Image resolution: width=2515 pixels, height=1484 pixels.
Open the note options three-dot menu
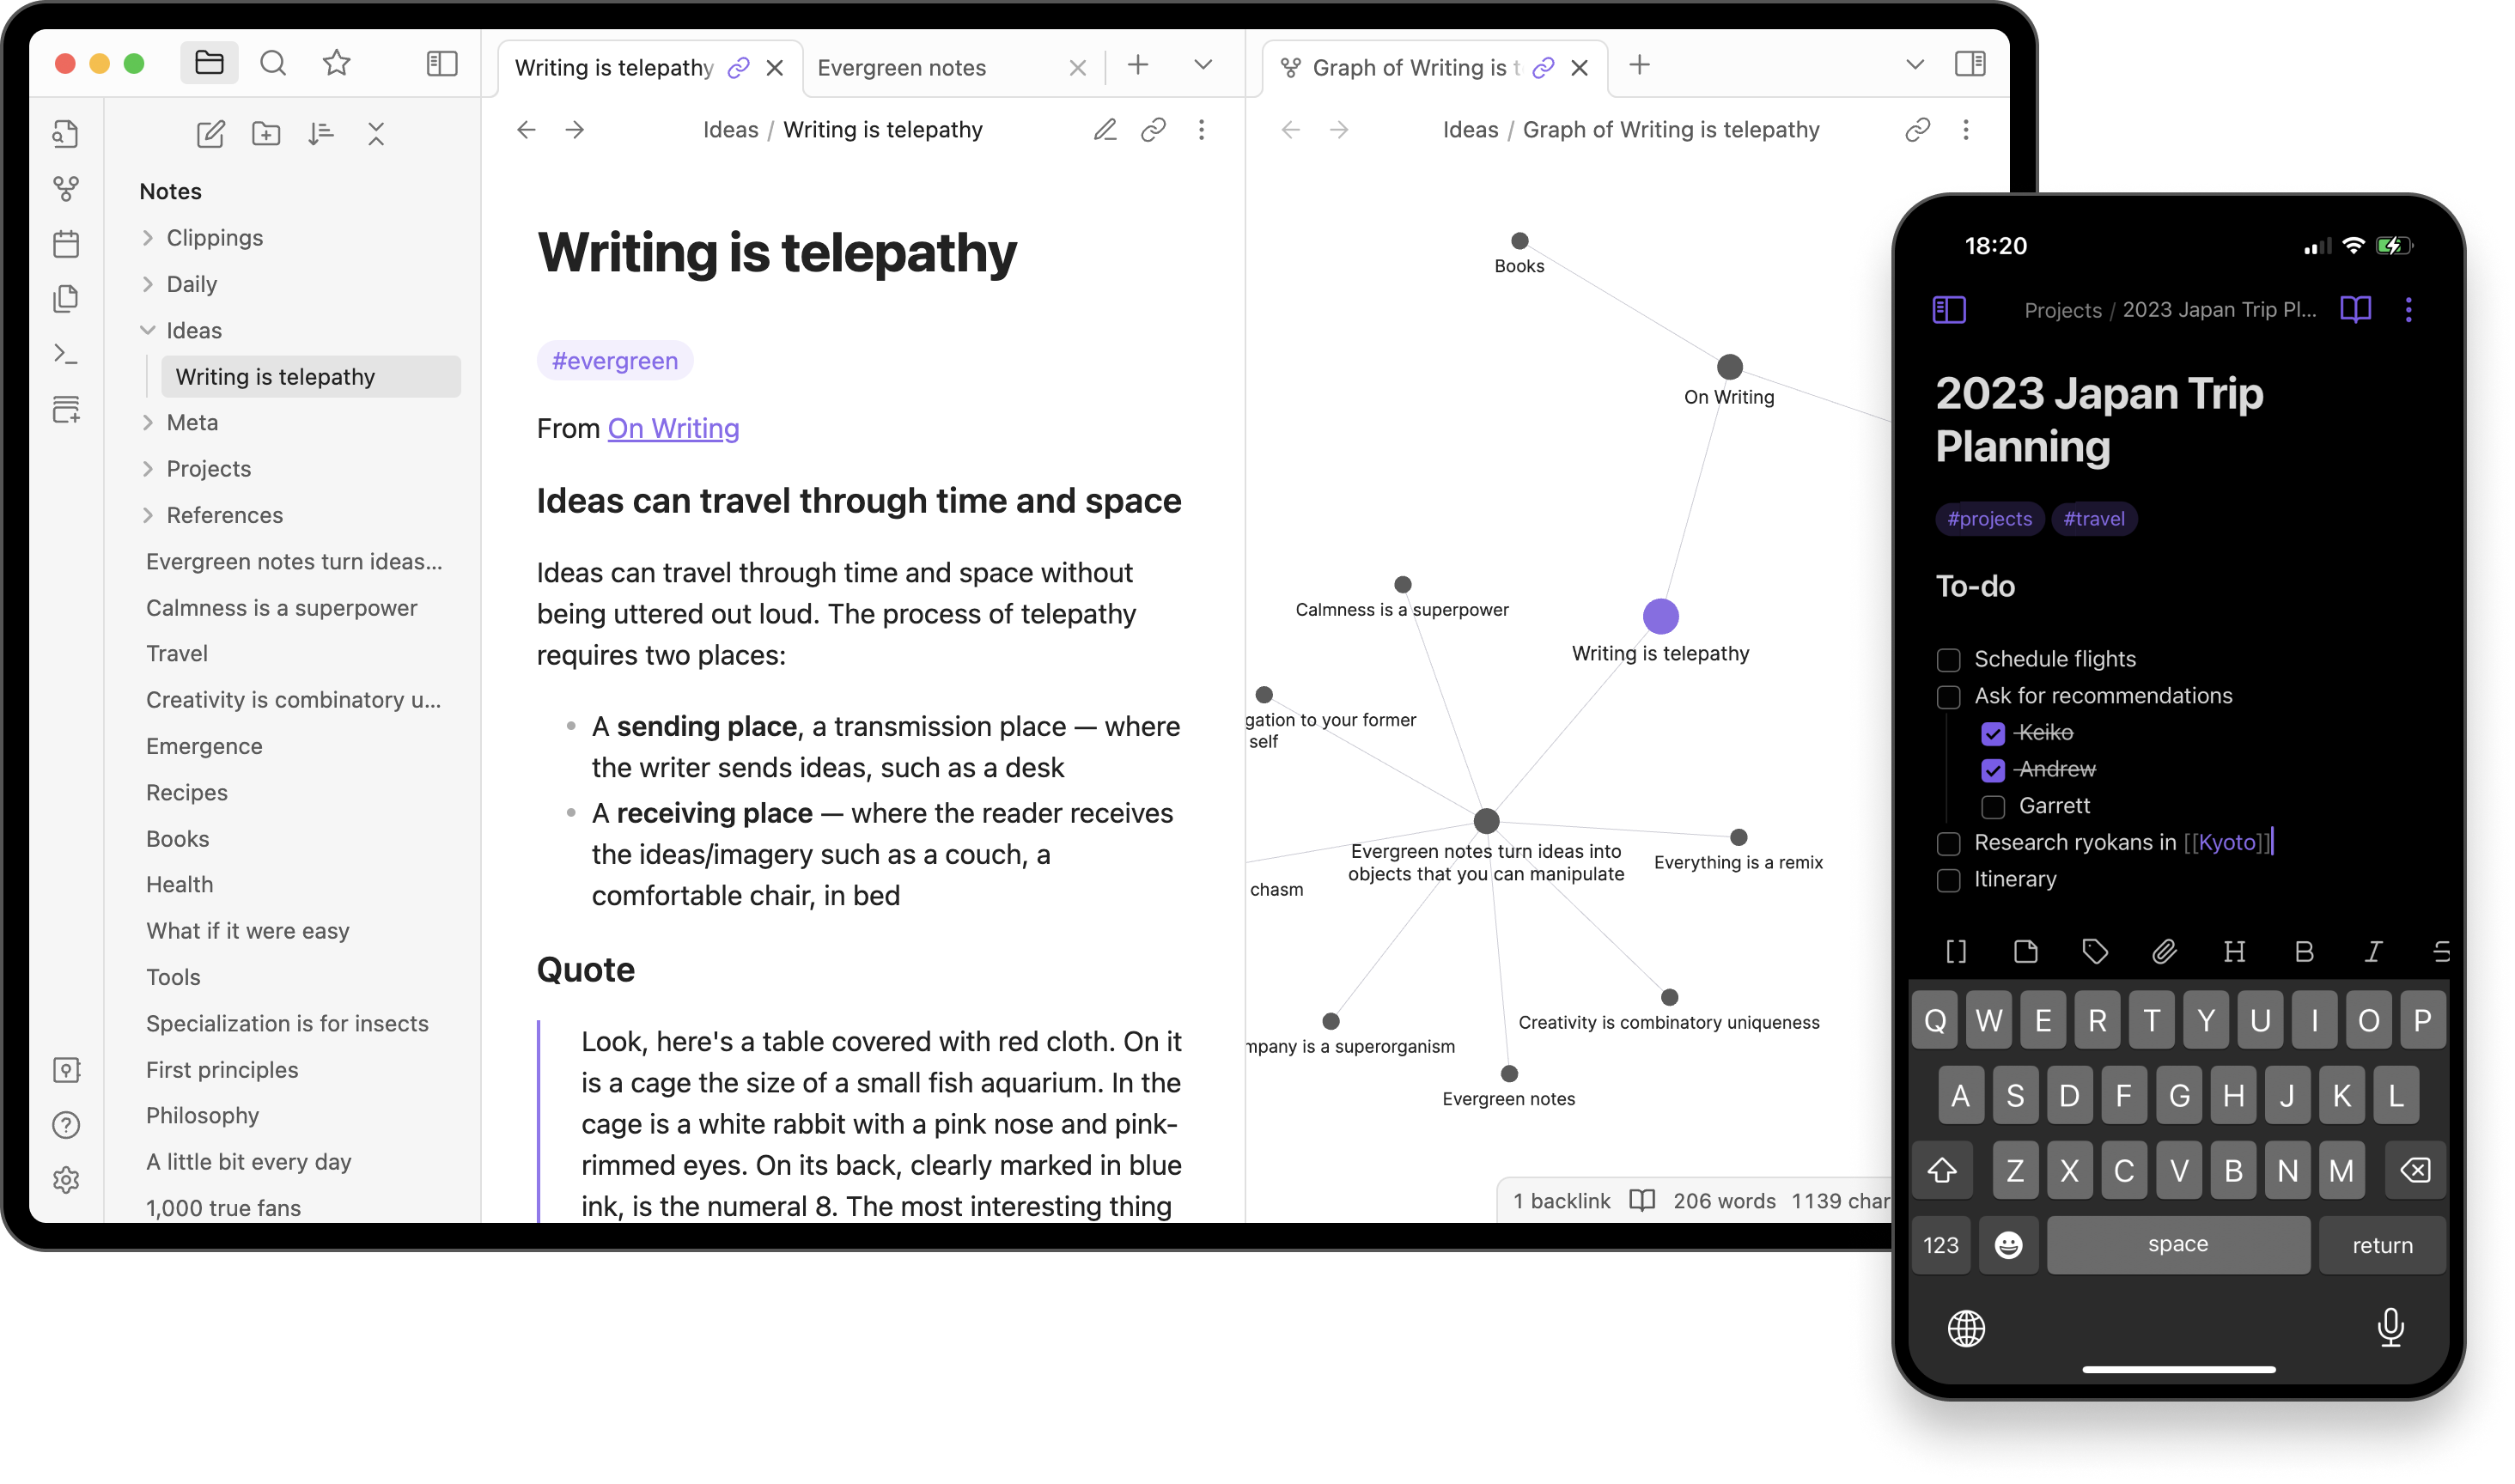click(x=1201, y=129)
